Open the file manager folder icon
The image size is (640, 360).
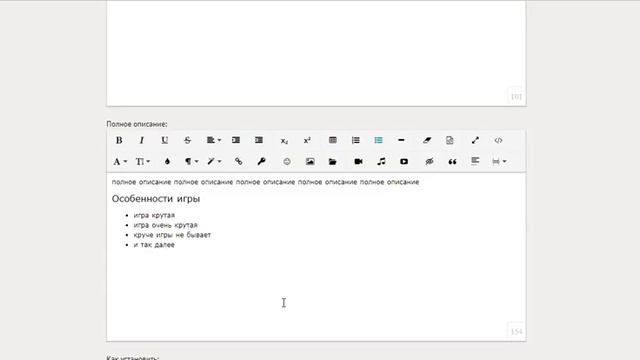(x=333, y=162)
